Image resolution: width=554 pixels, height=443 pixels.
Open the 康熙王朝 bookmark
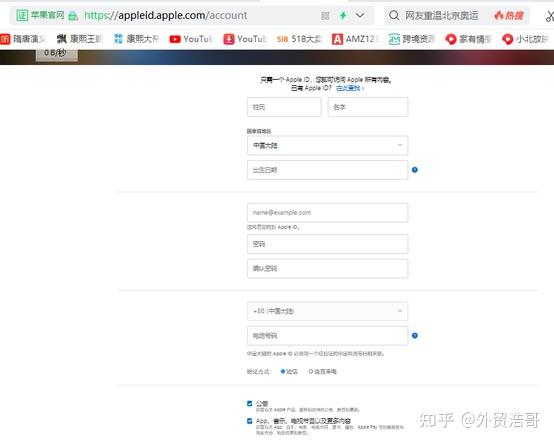[80, 39]
